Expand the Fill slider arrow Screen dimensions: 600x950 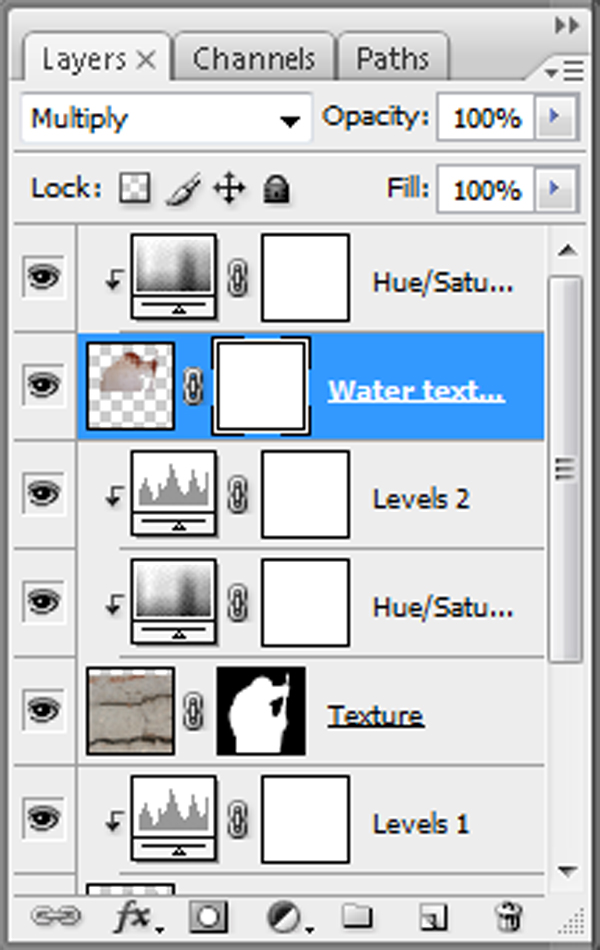(x=553, y=188)
